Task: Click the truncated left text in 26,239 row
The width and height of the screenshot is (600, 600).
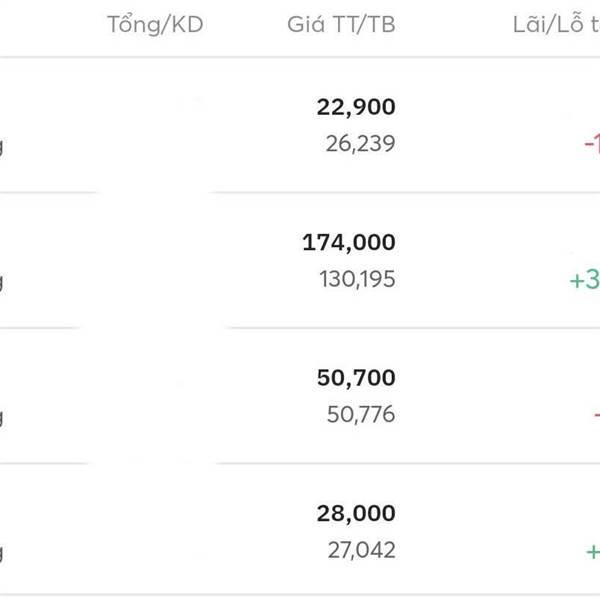Action: click(x=2, y=146)
